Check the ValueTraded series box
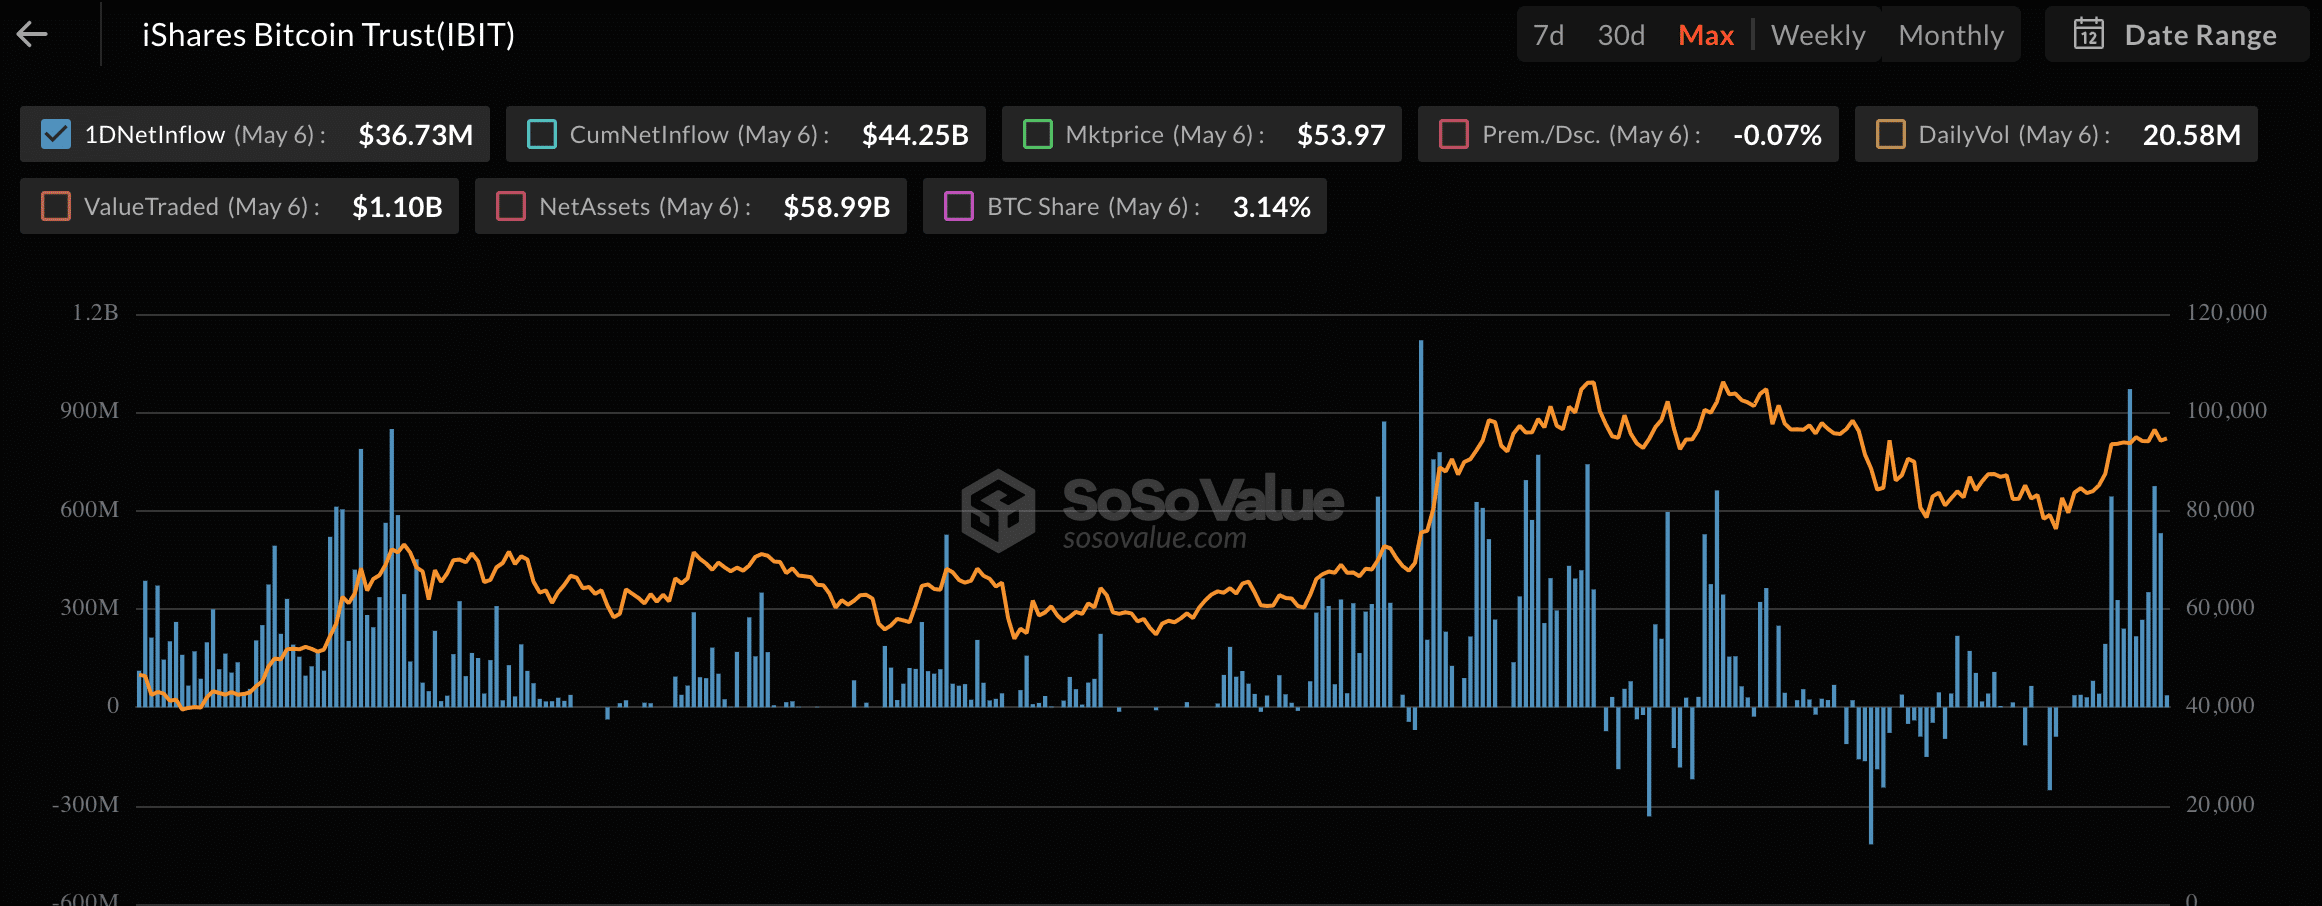Image resolution: width=2322 pixels, height=906 pixels. click(x=56, y=206)
